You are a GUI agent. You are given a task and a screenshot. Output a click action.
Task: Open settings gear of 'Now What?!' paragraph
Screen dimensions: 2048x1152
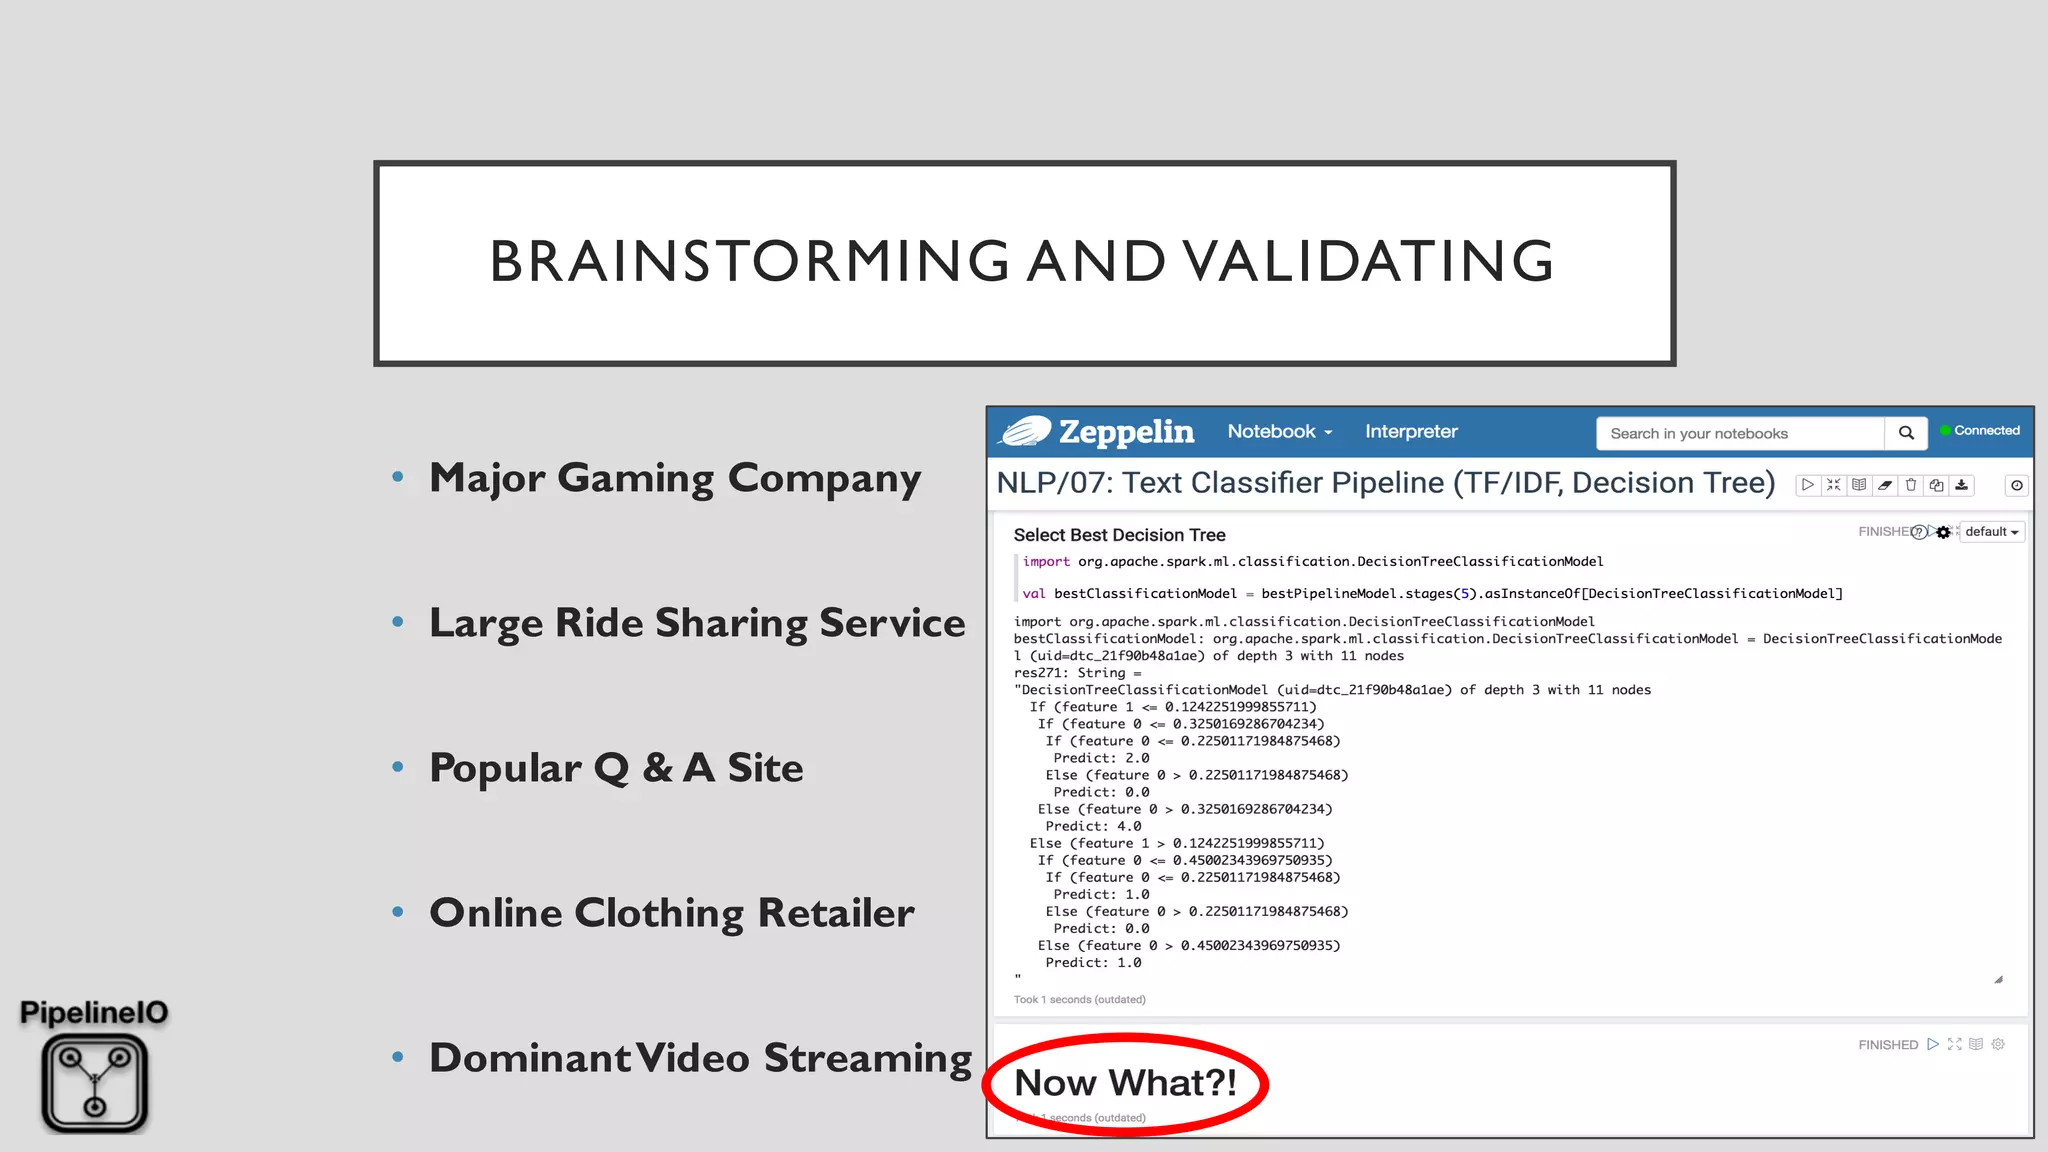click(1998, 1044)
